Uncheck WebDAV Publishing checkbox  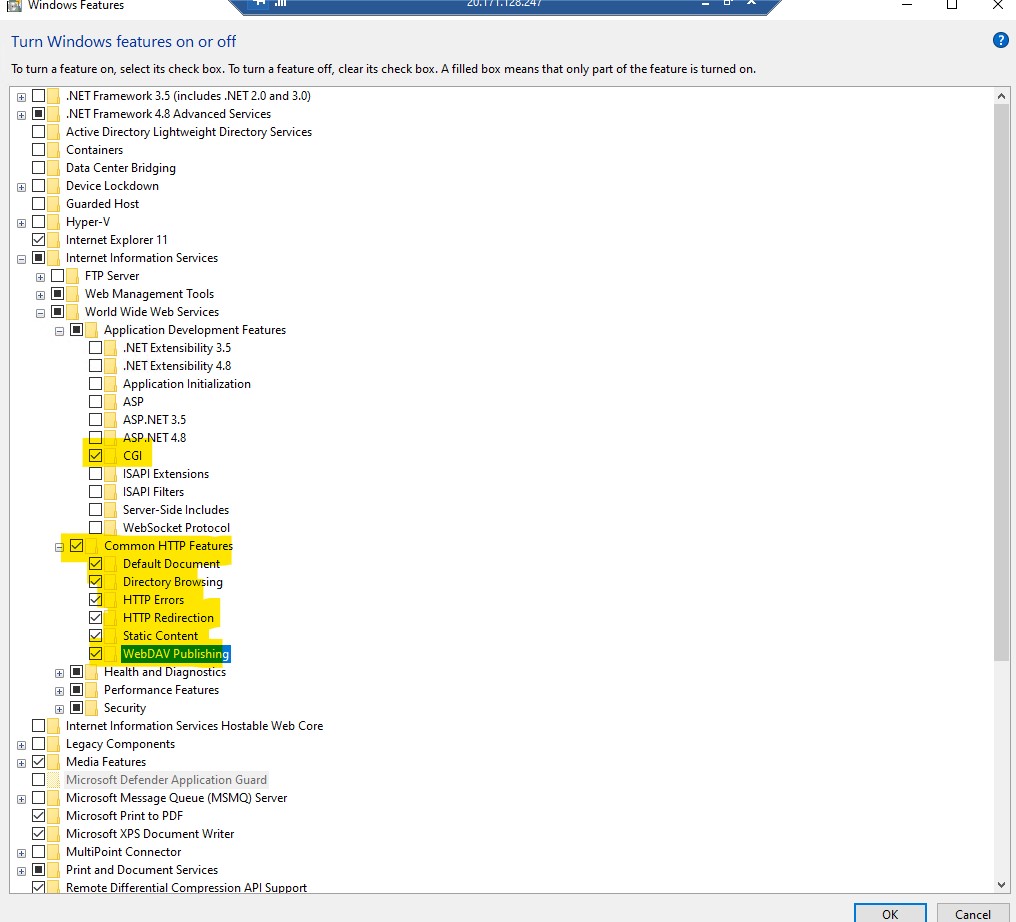(x=95, y=654)
